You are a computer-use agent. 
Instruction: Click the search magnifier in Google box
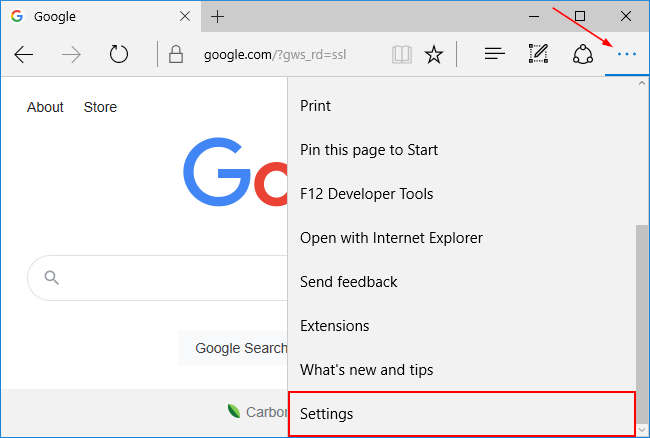pyautogui.click(x=51, y=278)
